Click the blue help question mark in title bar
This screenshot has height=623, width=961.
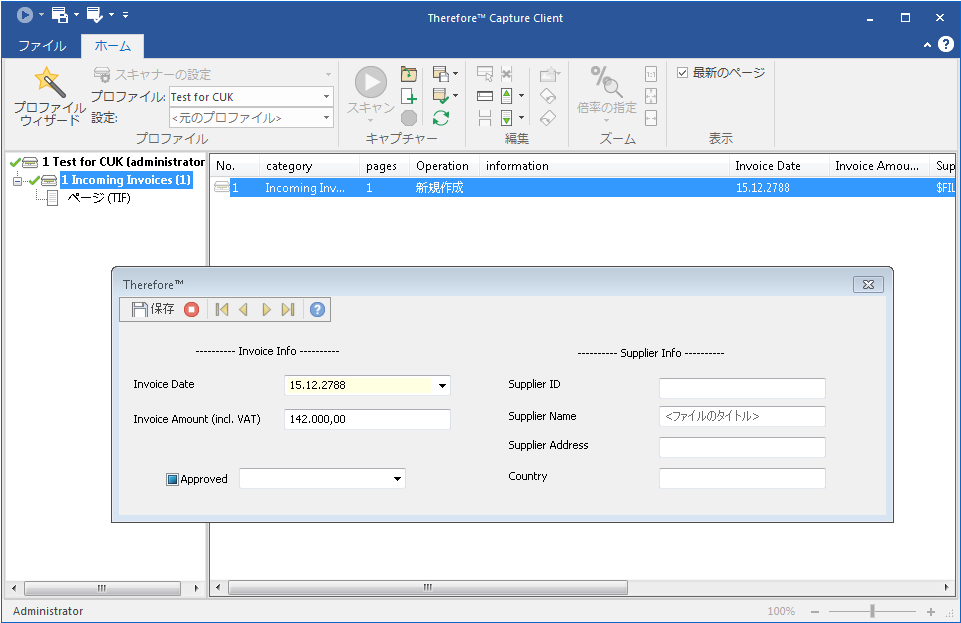pyautogui.click(x=946, y=44)
